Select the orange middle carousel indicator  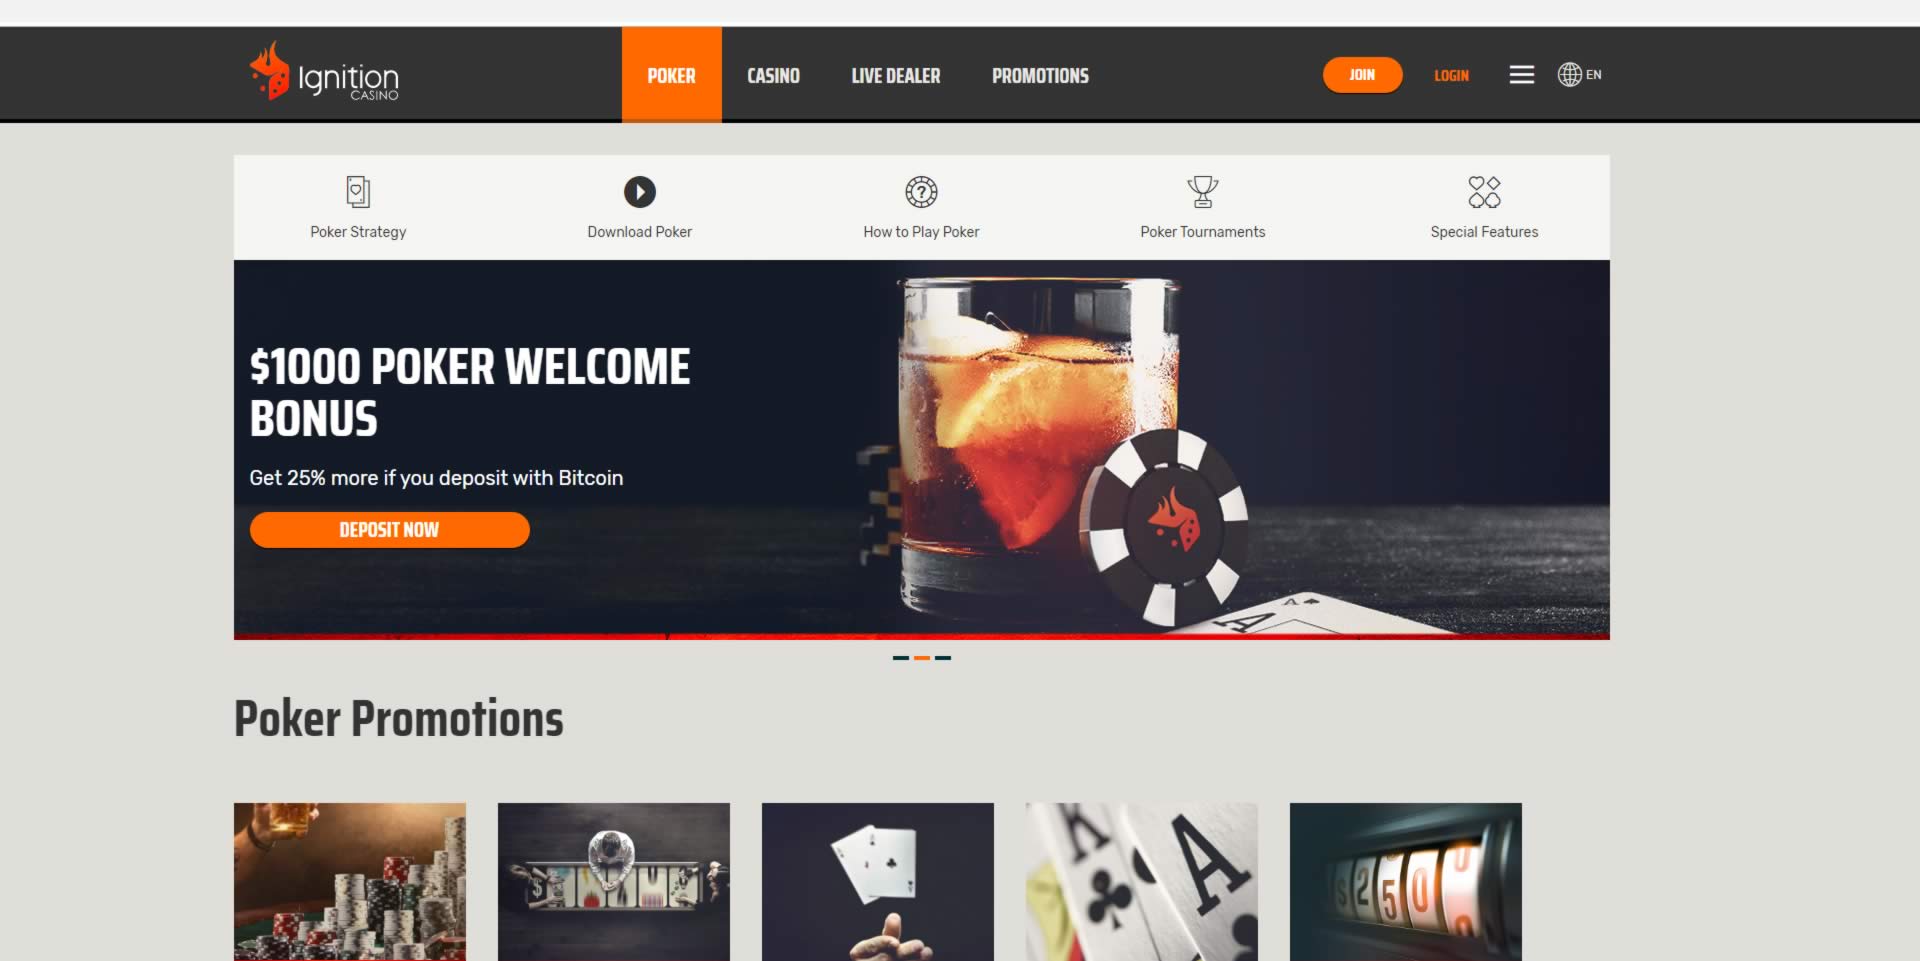coord(922,658)
